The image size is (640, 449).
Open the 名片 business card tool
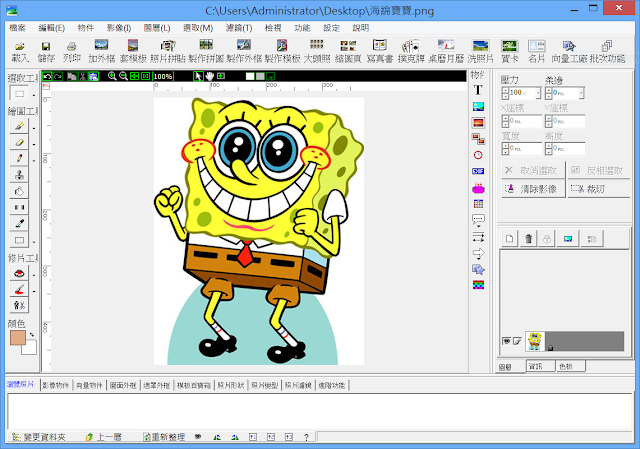536,52
